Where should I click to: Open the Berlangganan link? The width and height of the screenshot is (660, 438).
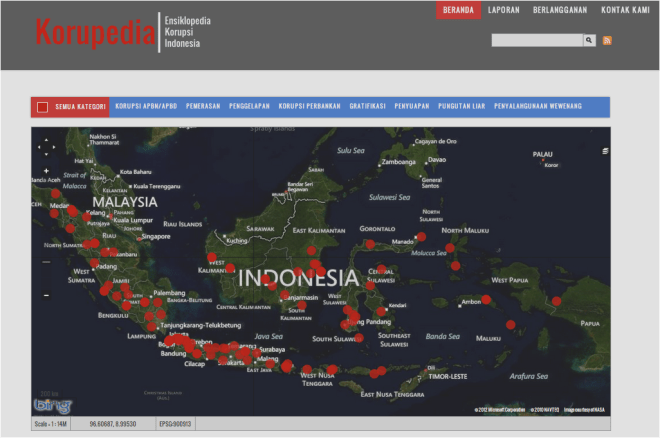click(x=560, y=11)
